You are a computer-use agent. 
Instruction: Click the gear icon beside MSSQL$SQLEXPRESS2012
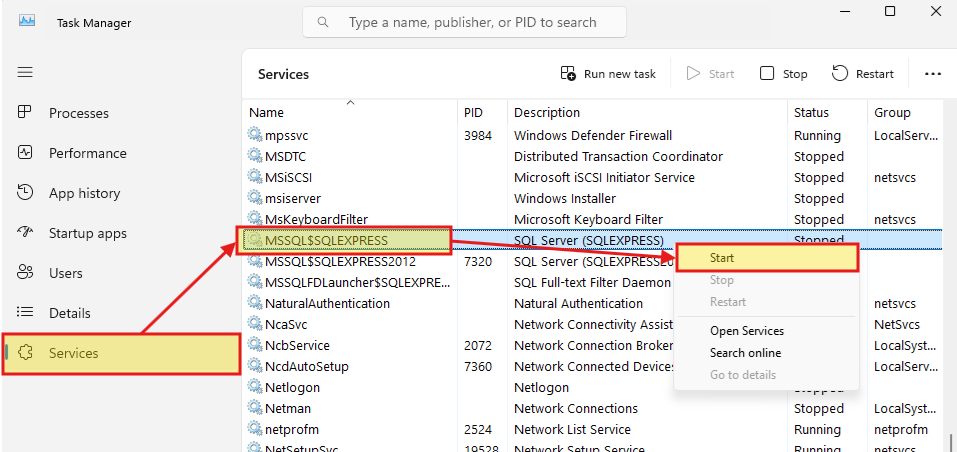tap(254, 261)
